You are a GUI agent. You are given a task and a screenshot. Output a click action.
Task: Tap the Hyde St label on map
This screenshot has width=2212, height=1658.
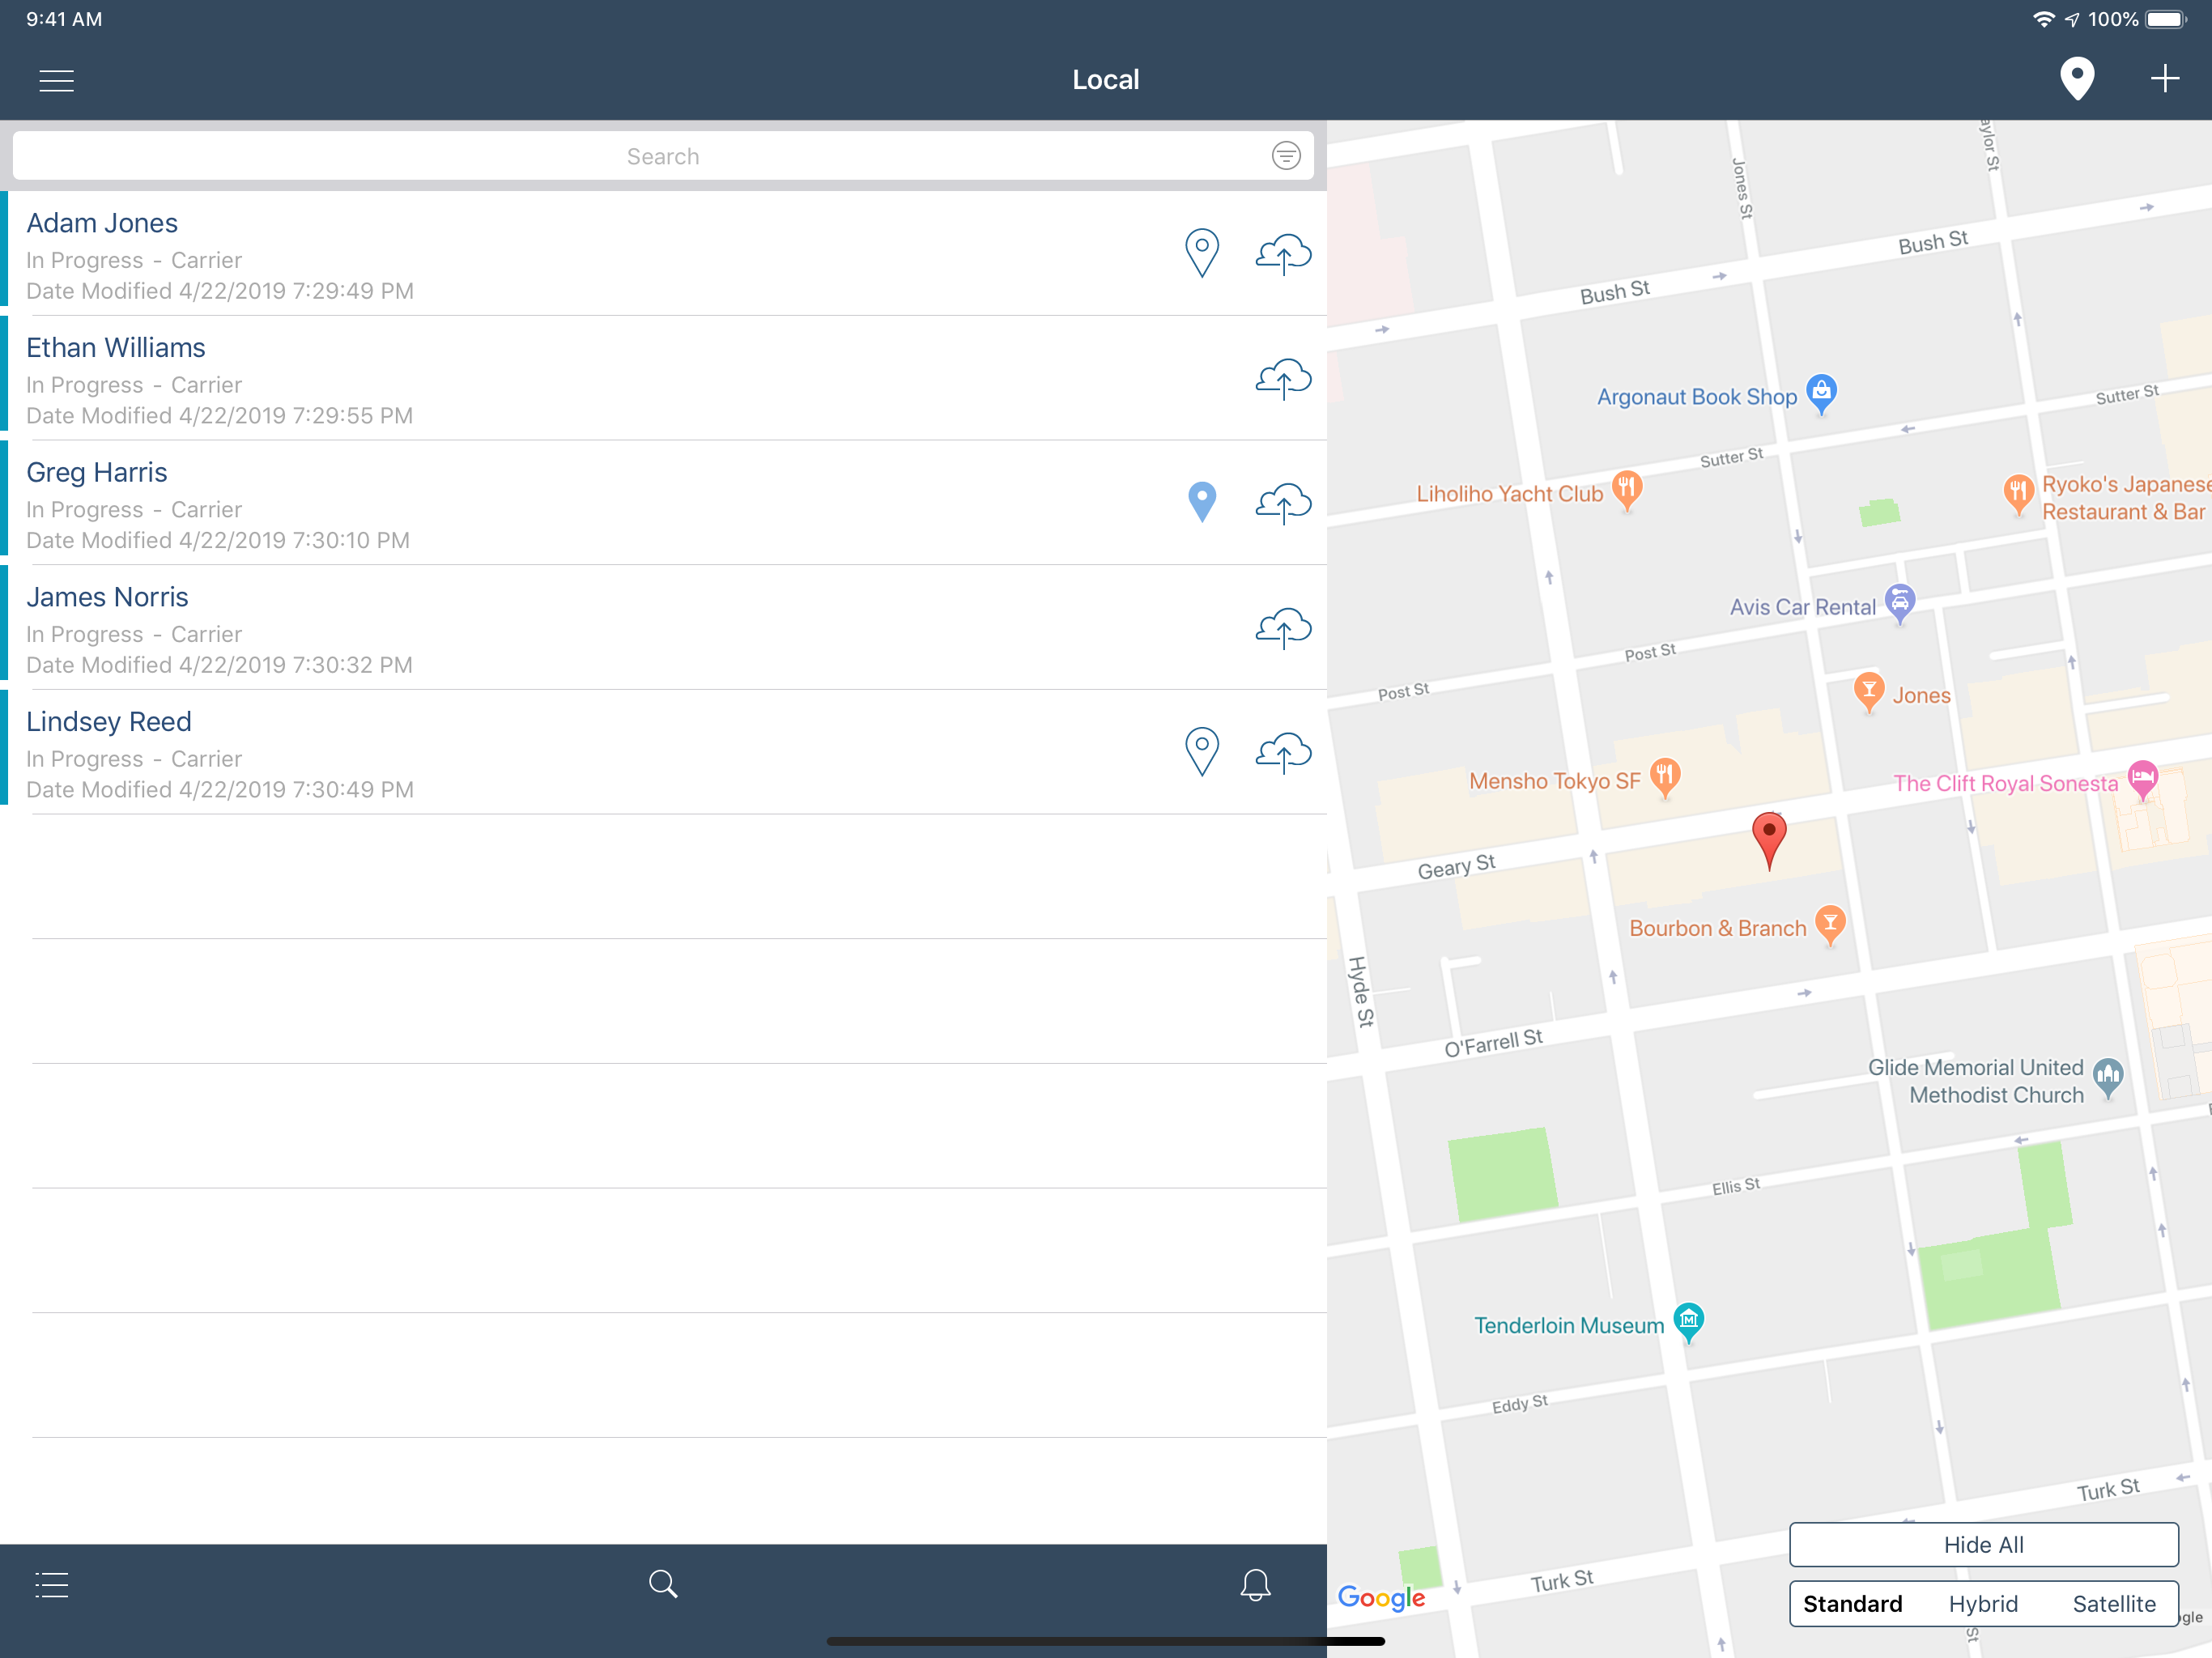pos(1361,992)
